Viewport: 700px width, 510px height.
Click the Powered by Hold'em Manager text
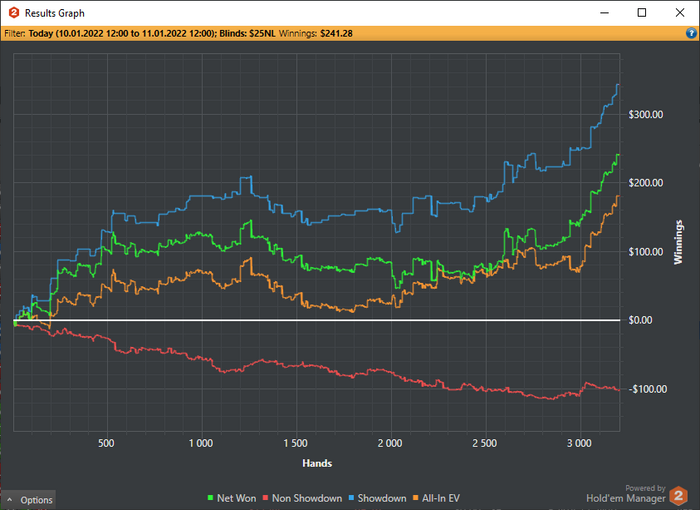[x=626, y=494]
